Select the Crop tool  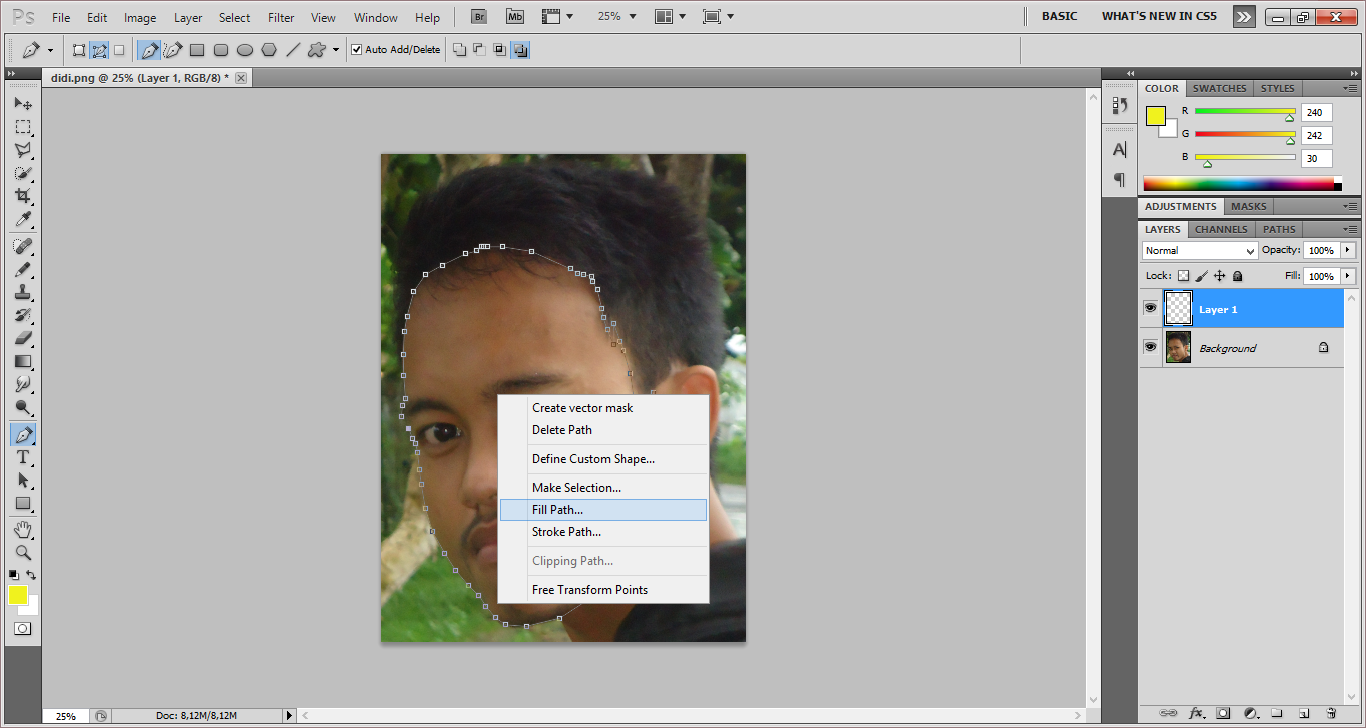pos(22,196)
